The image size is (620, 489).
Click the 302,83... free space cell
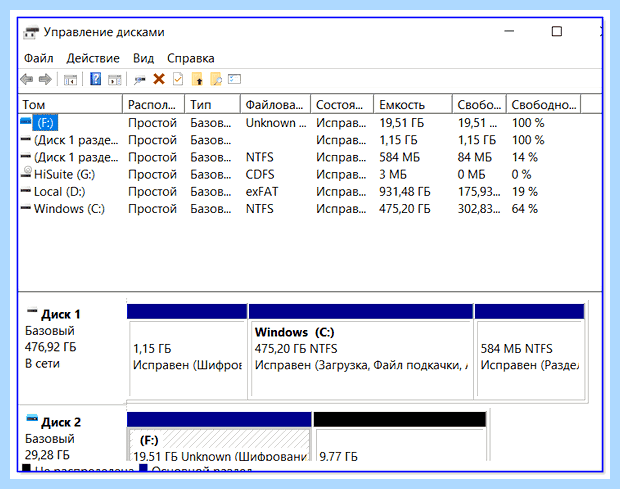pos(479,209)
